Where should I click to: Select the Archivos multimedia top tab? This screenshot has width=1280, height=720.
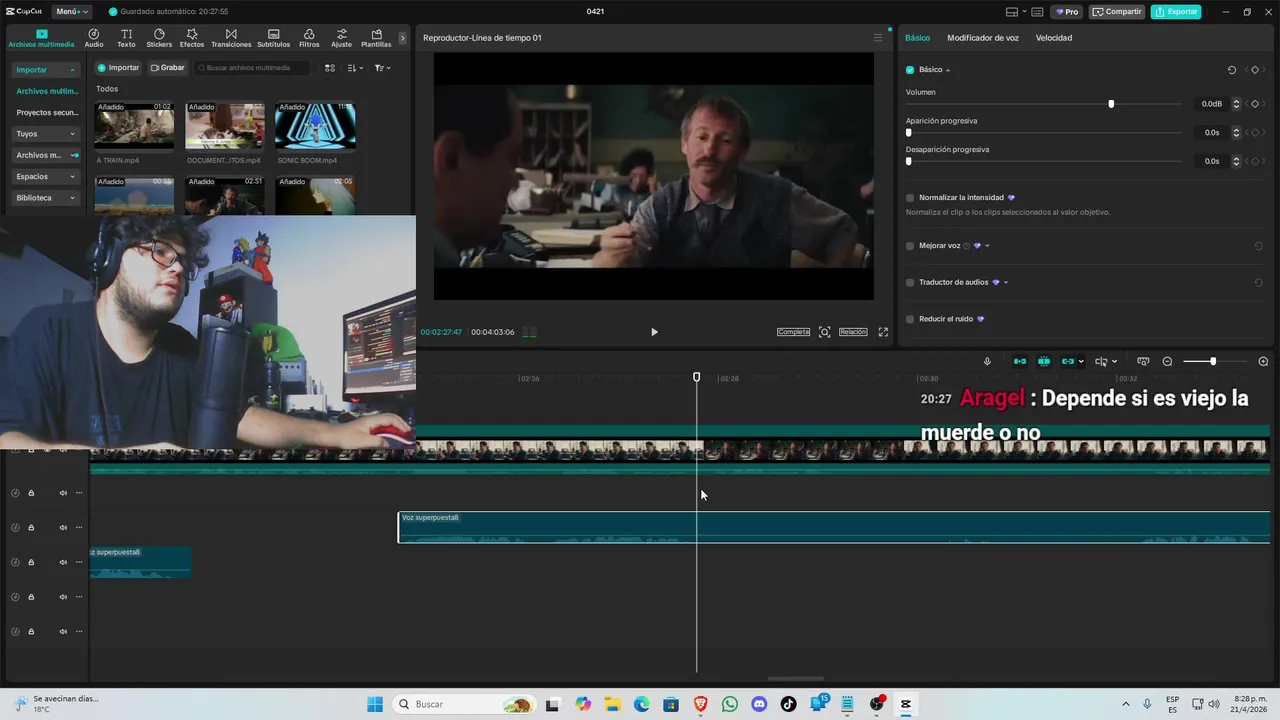coord(41,38)
